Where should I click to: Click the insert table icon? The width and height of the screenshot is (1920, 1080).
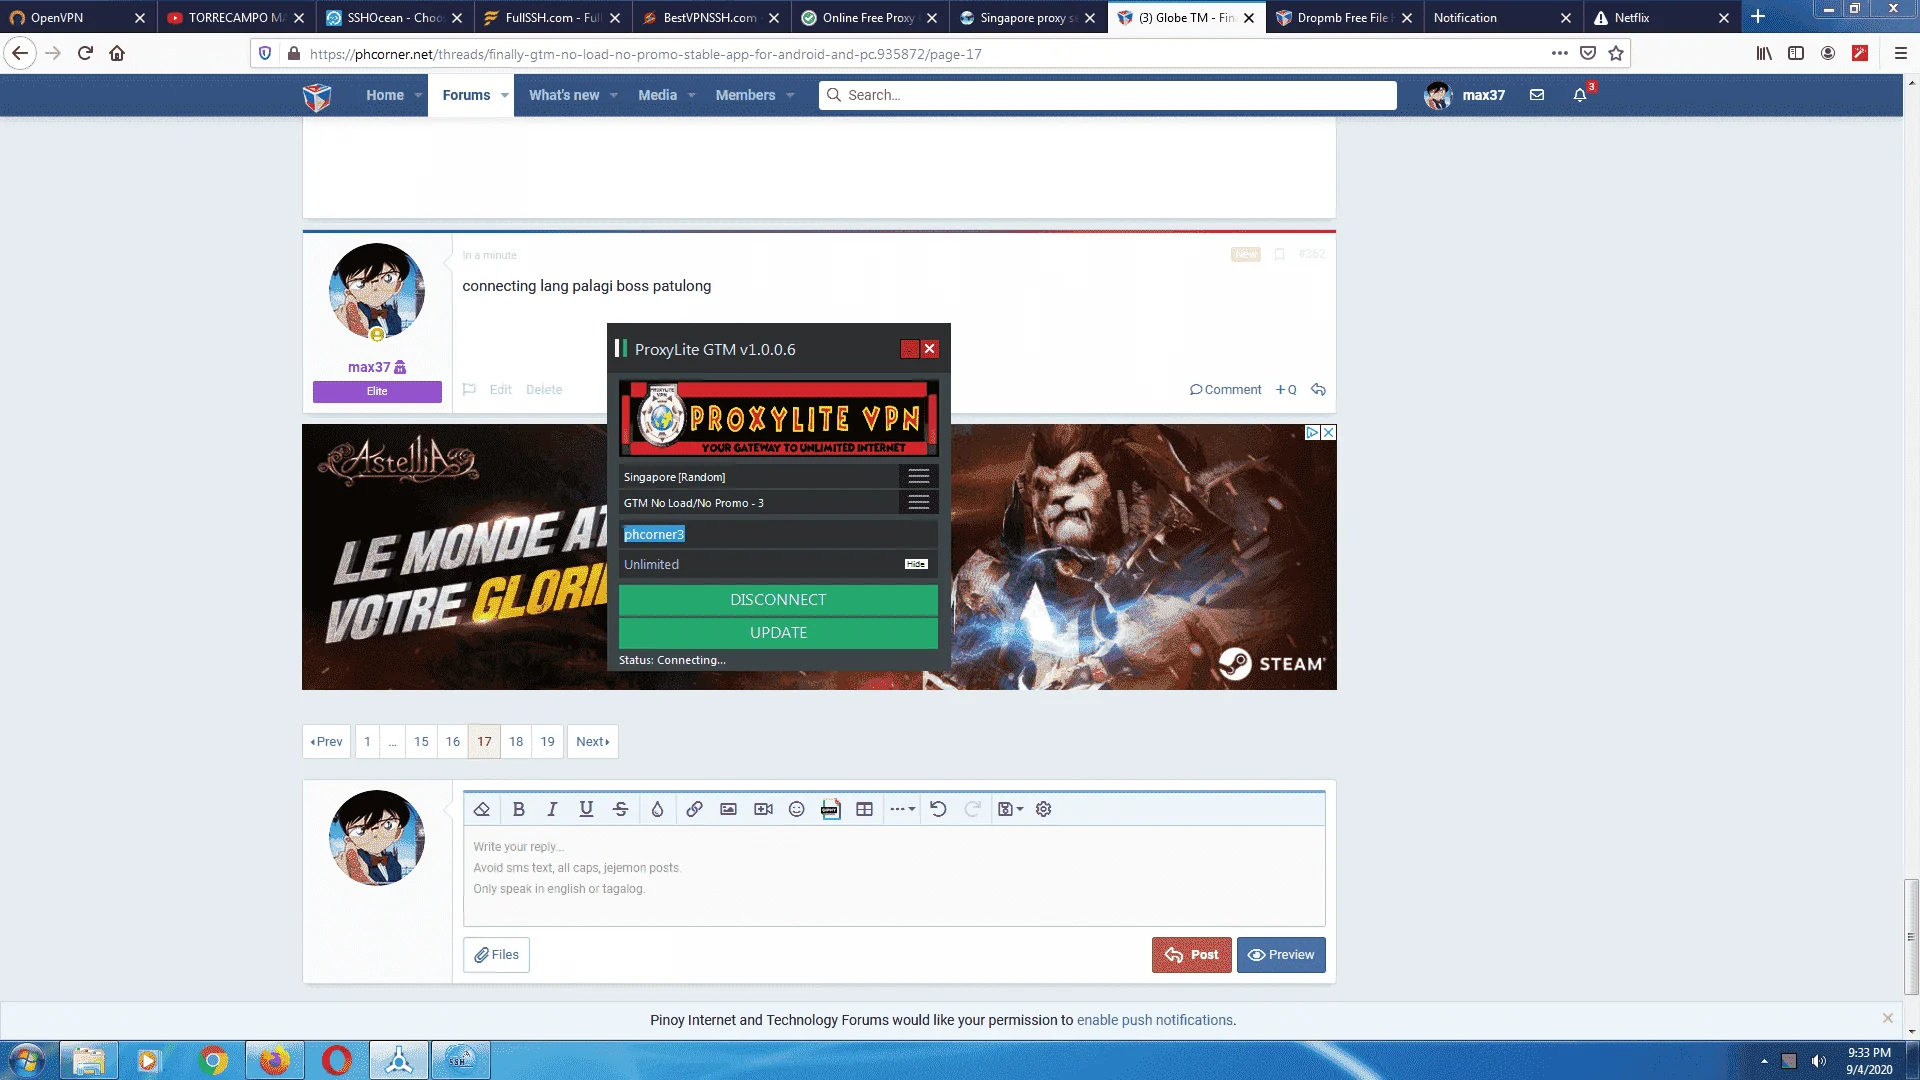(x=864, y=809)
